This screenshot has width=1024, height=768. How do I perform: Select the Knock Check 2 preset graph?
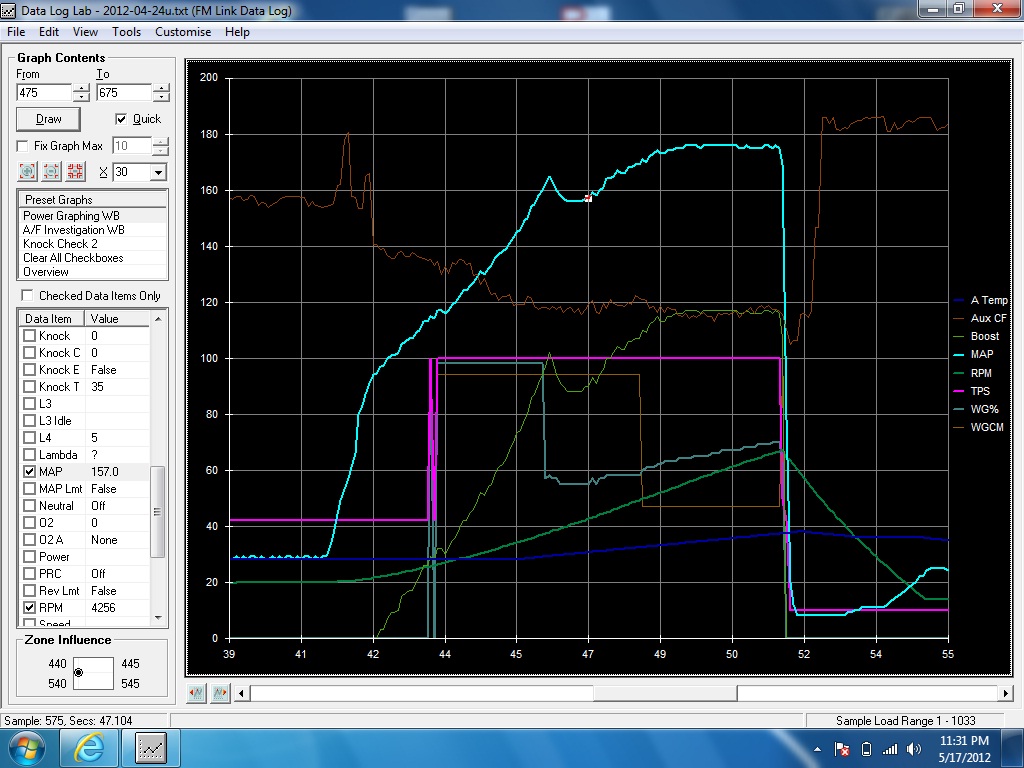point(61,243)
